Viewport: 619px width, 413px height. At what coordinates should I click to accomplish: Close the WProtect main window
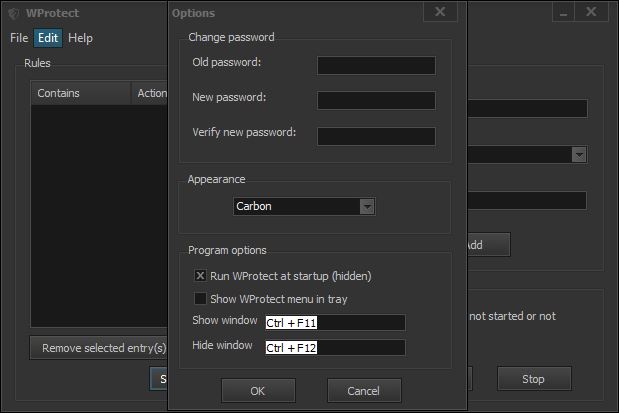click(591, 12)
